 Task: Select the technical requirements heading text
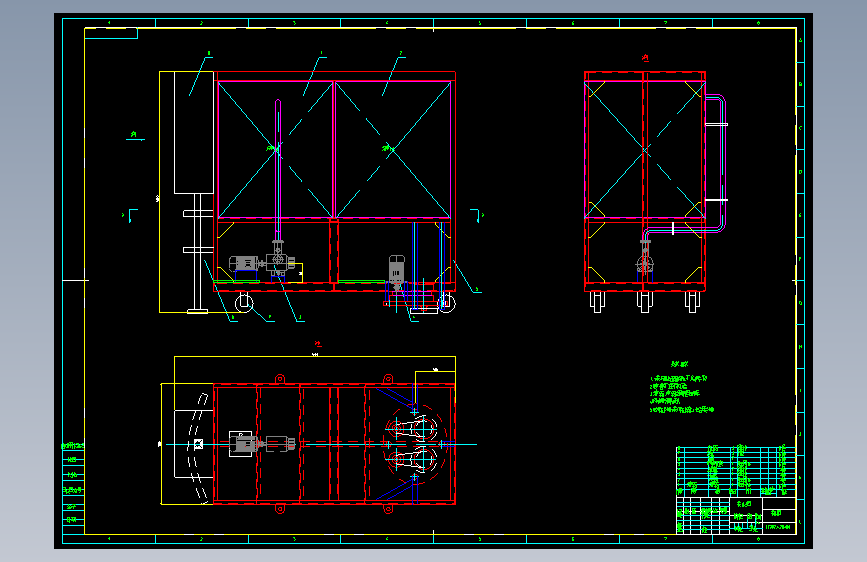679,364
